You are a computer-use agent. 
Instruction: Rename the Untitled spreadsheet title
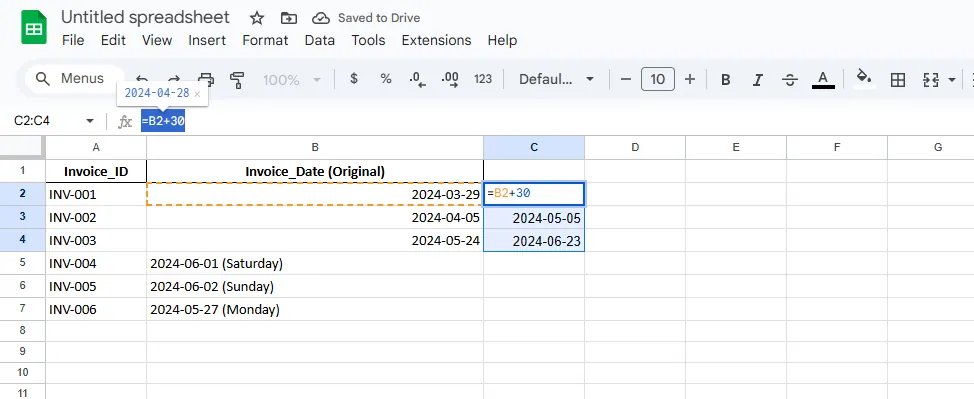tap(145, 17)
